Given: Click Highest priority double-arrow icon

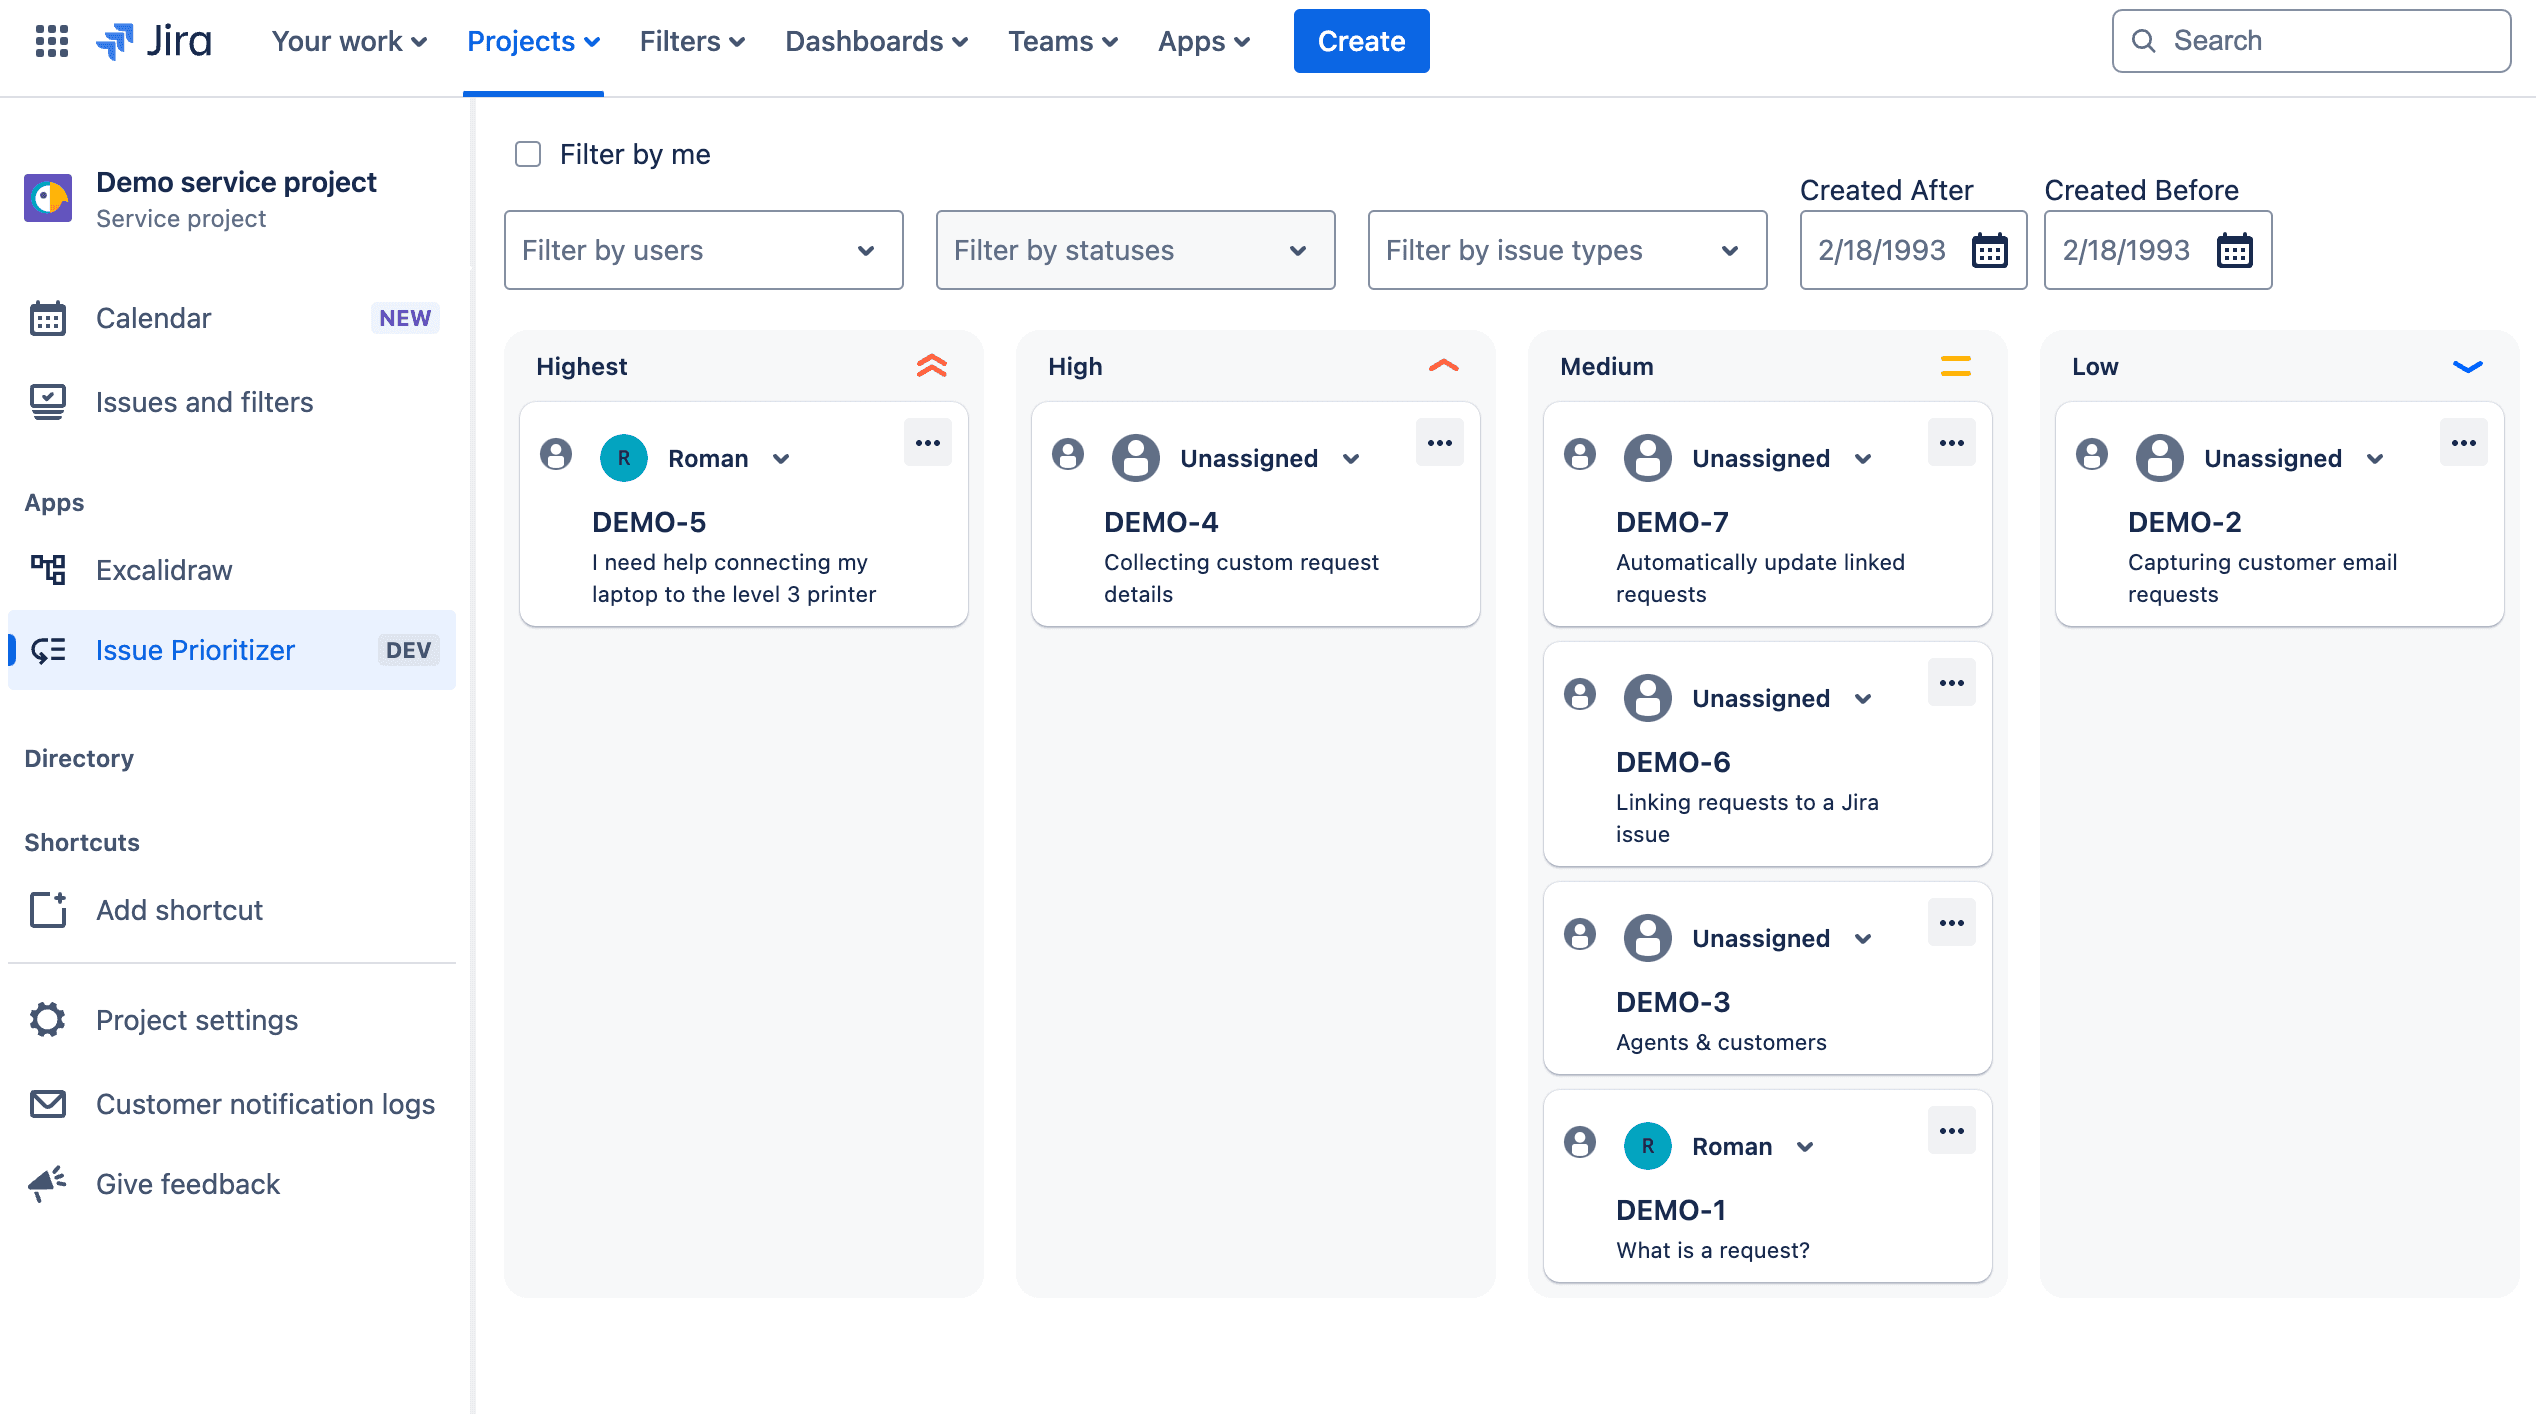Looking at the screenshot, I should 932,366.
